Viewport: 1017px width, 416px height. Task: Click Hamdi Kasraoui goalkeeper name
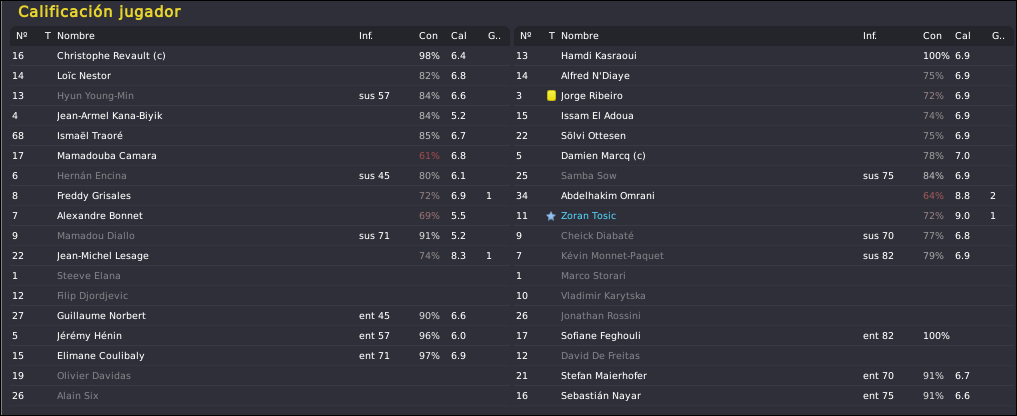[x=599, y=56]
